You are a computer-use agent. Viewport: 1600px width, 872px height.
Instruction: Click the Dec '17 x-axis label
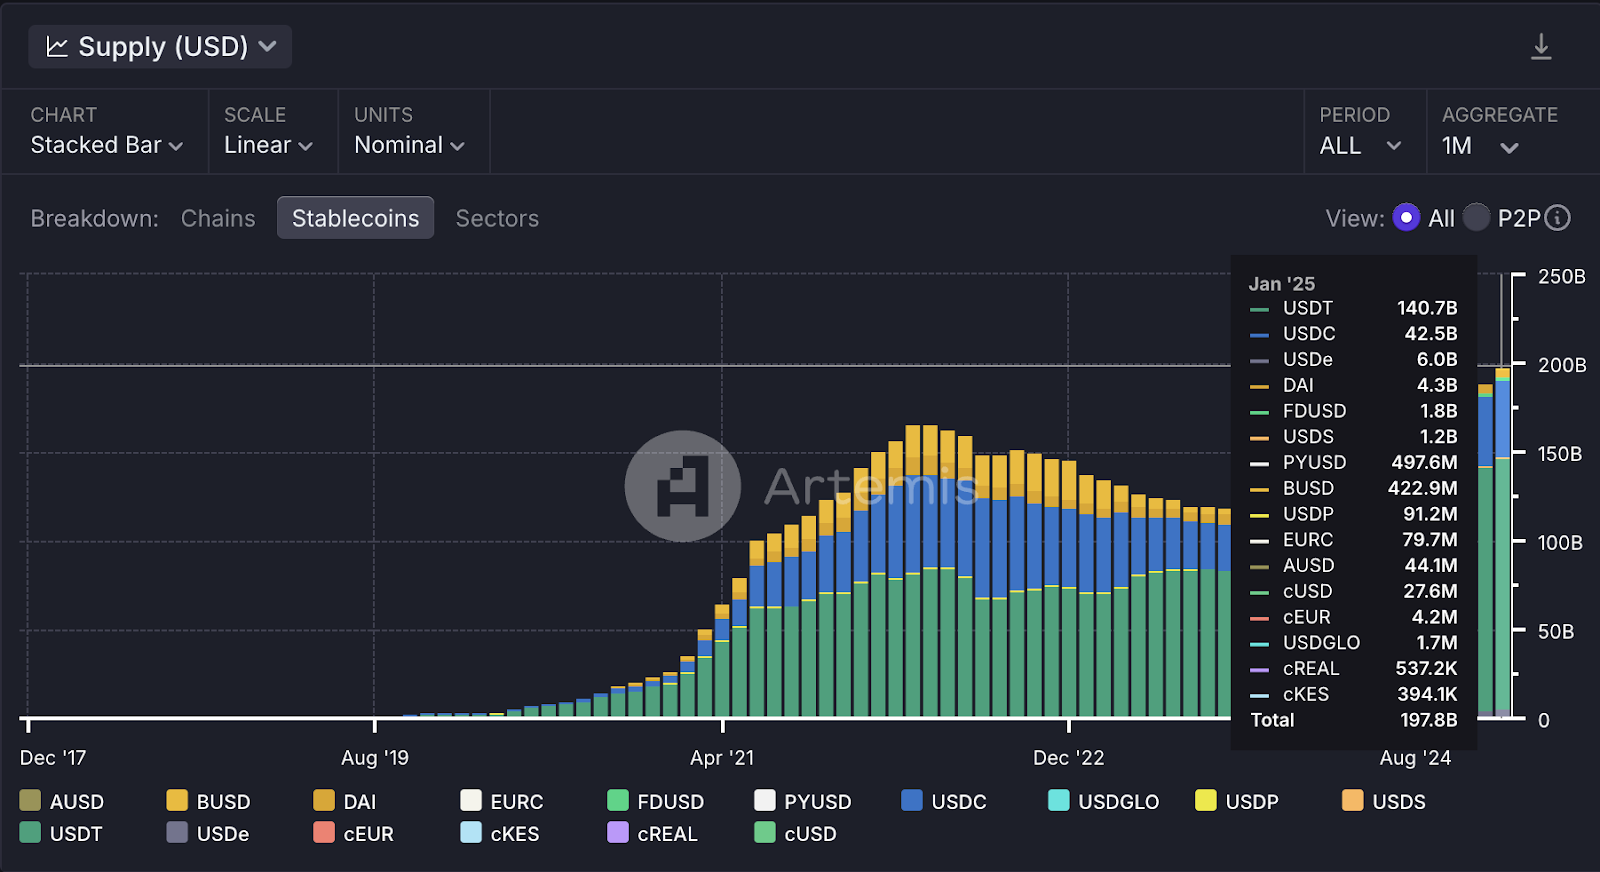coord(53,758)
